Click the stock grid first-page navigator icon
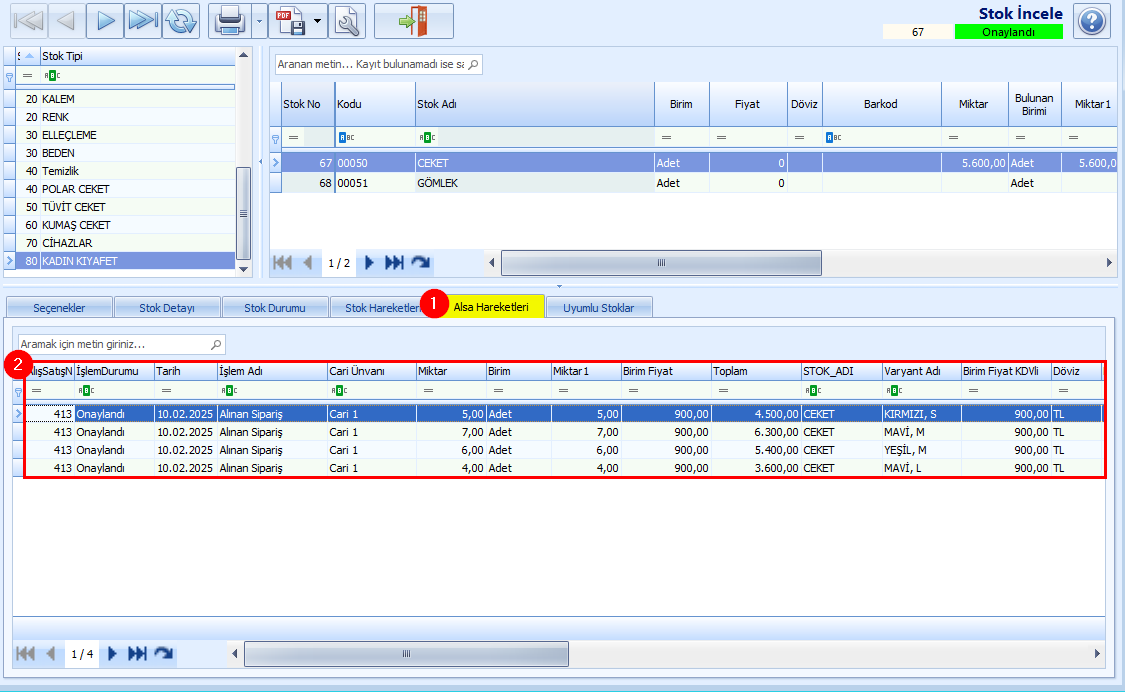 click(x=283, y=263)
